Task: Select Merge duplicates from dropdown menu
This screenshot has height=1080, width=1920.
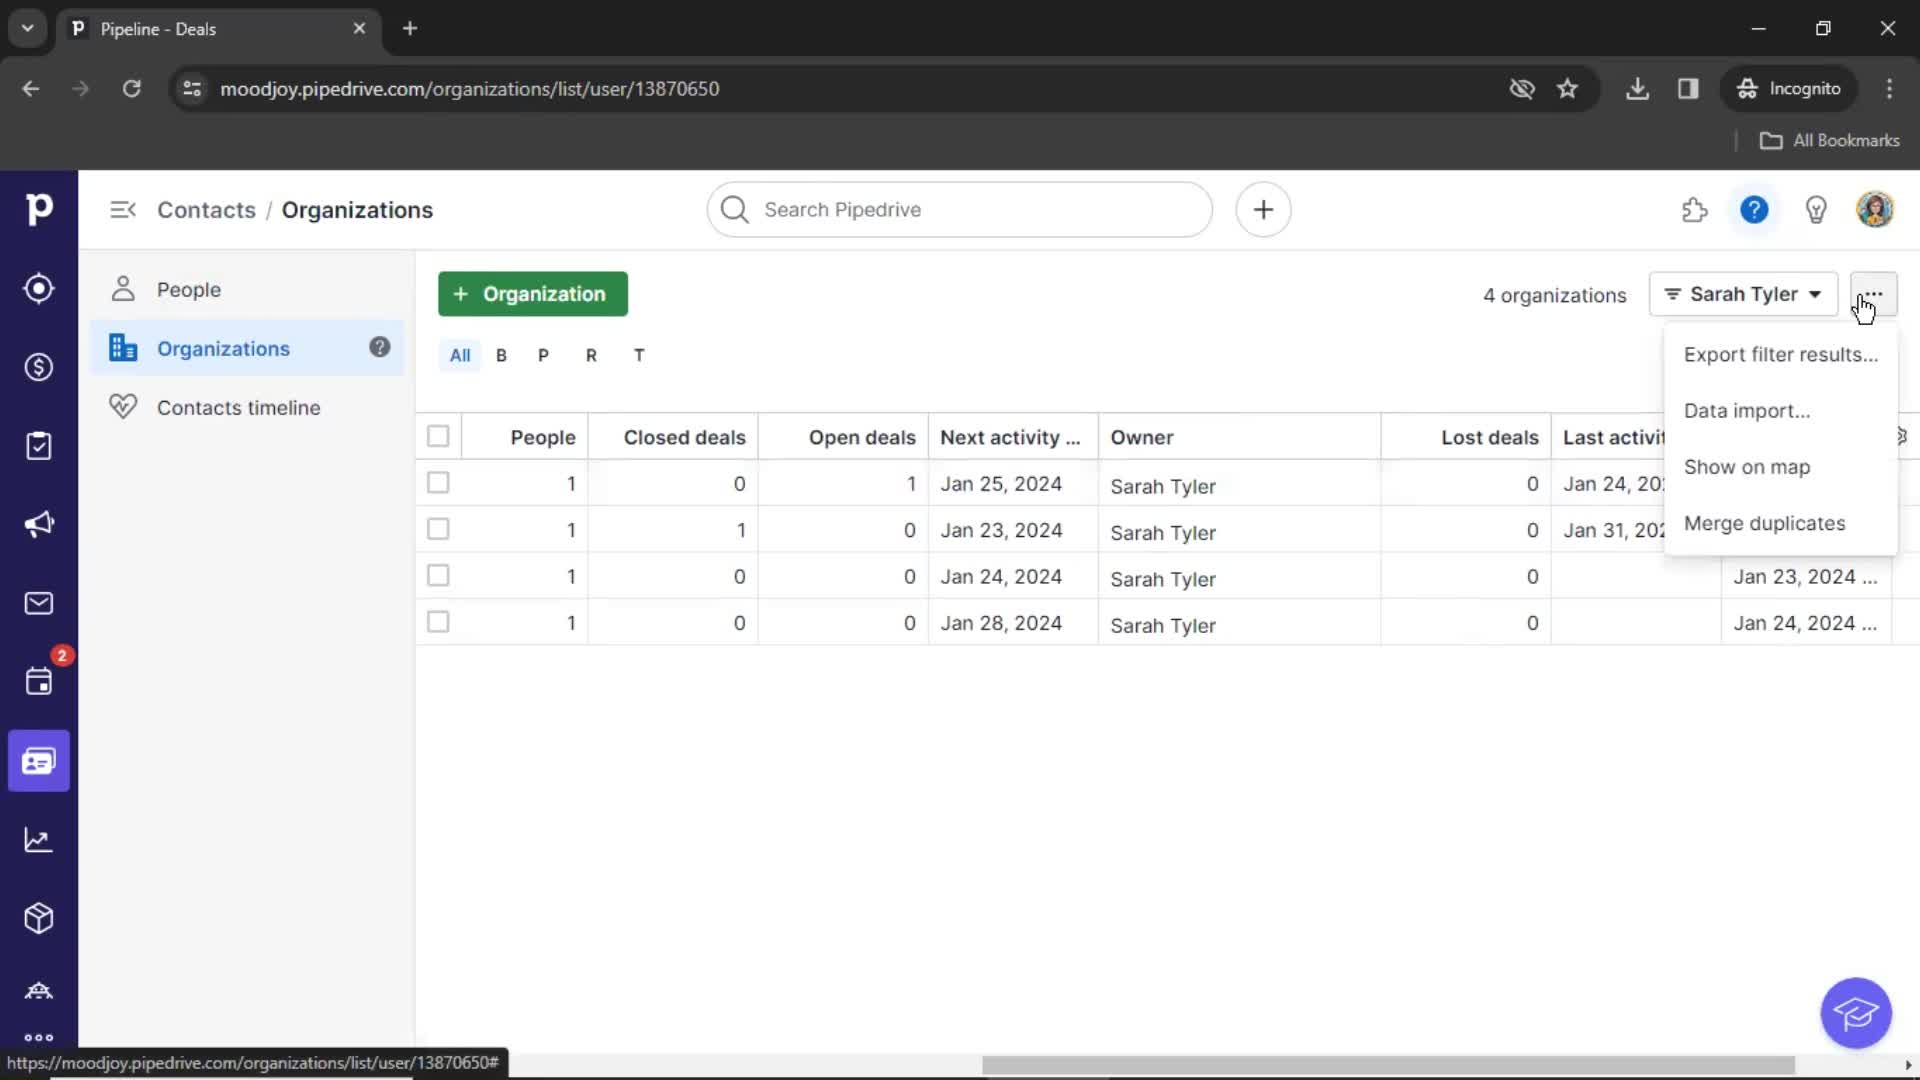Action: (x=1764, y=522)
